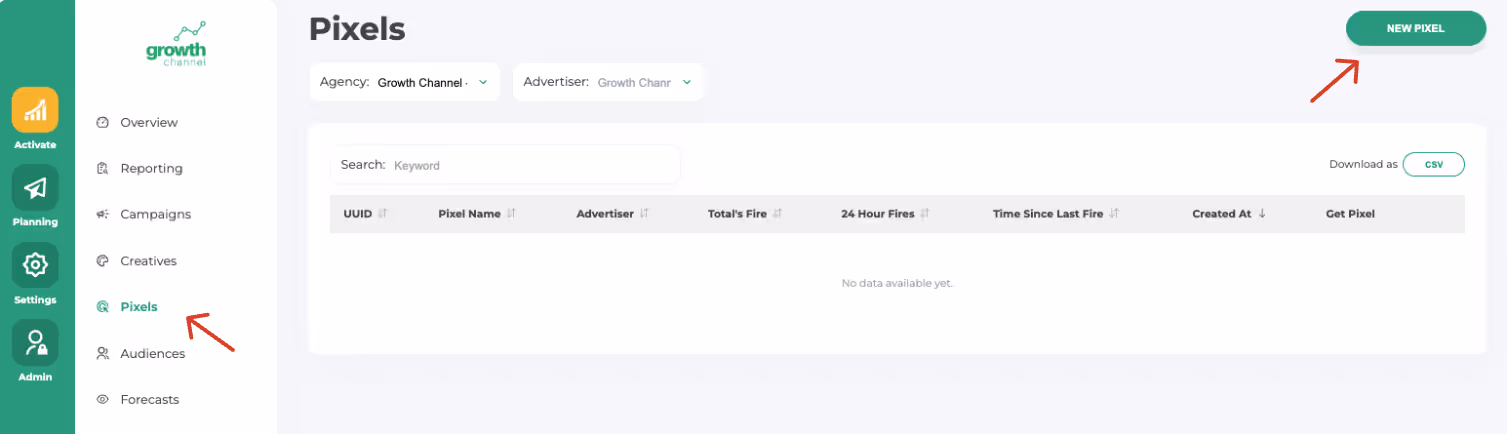Click the Get Pixel column header

1350,214
